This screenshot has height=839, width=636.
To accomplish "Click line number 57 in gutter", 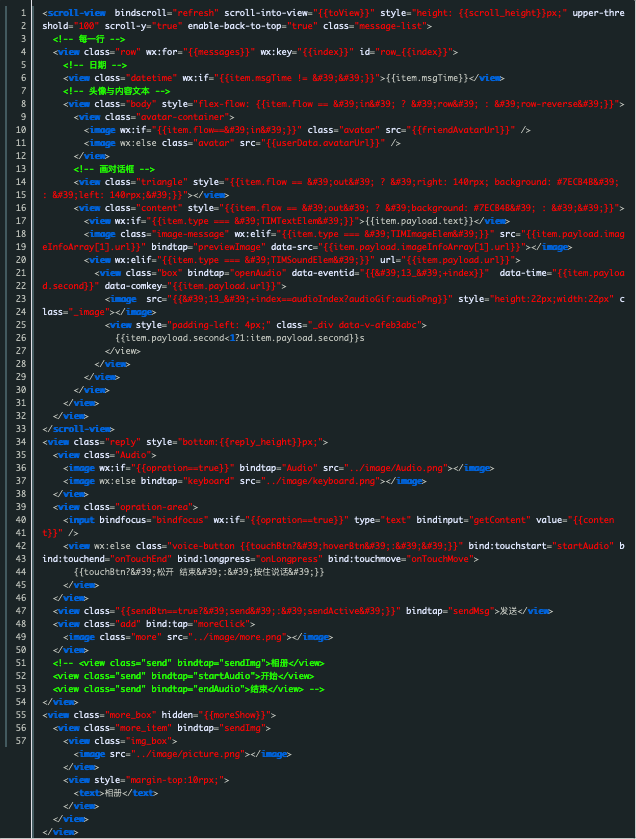I will [20, 741].
